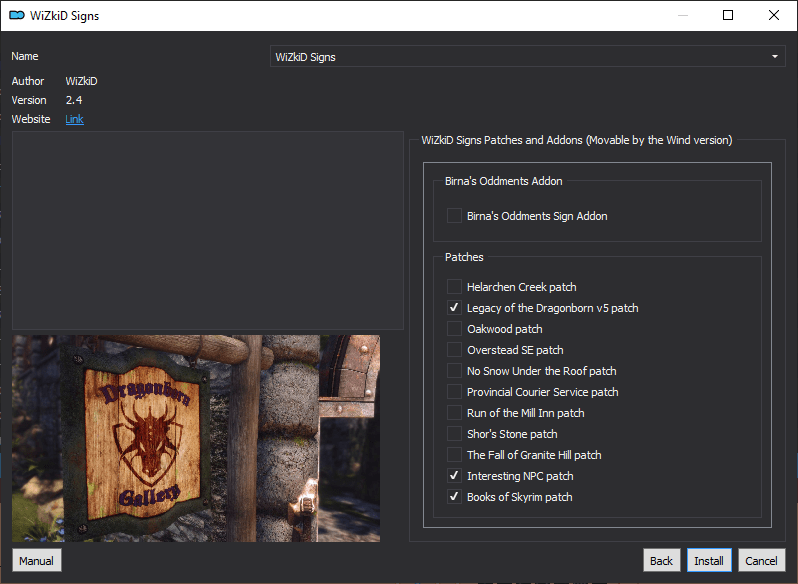Click the version value 2.4

(x=74, y=100)
